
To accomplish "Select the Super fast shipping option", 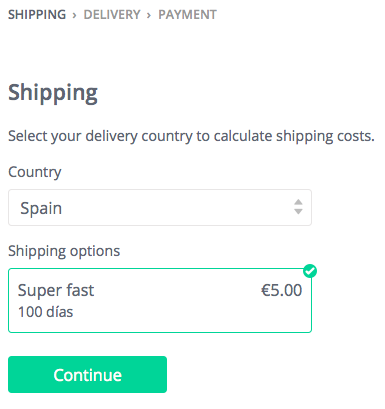I will (160, 300).
